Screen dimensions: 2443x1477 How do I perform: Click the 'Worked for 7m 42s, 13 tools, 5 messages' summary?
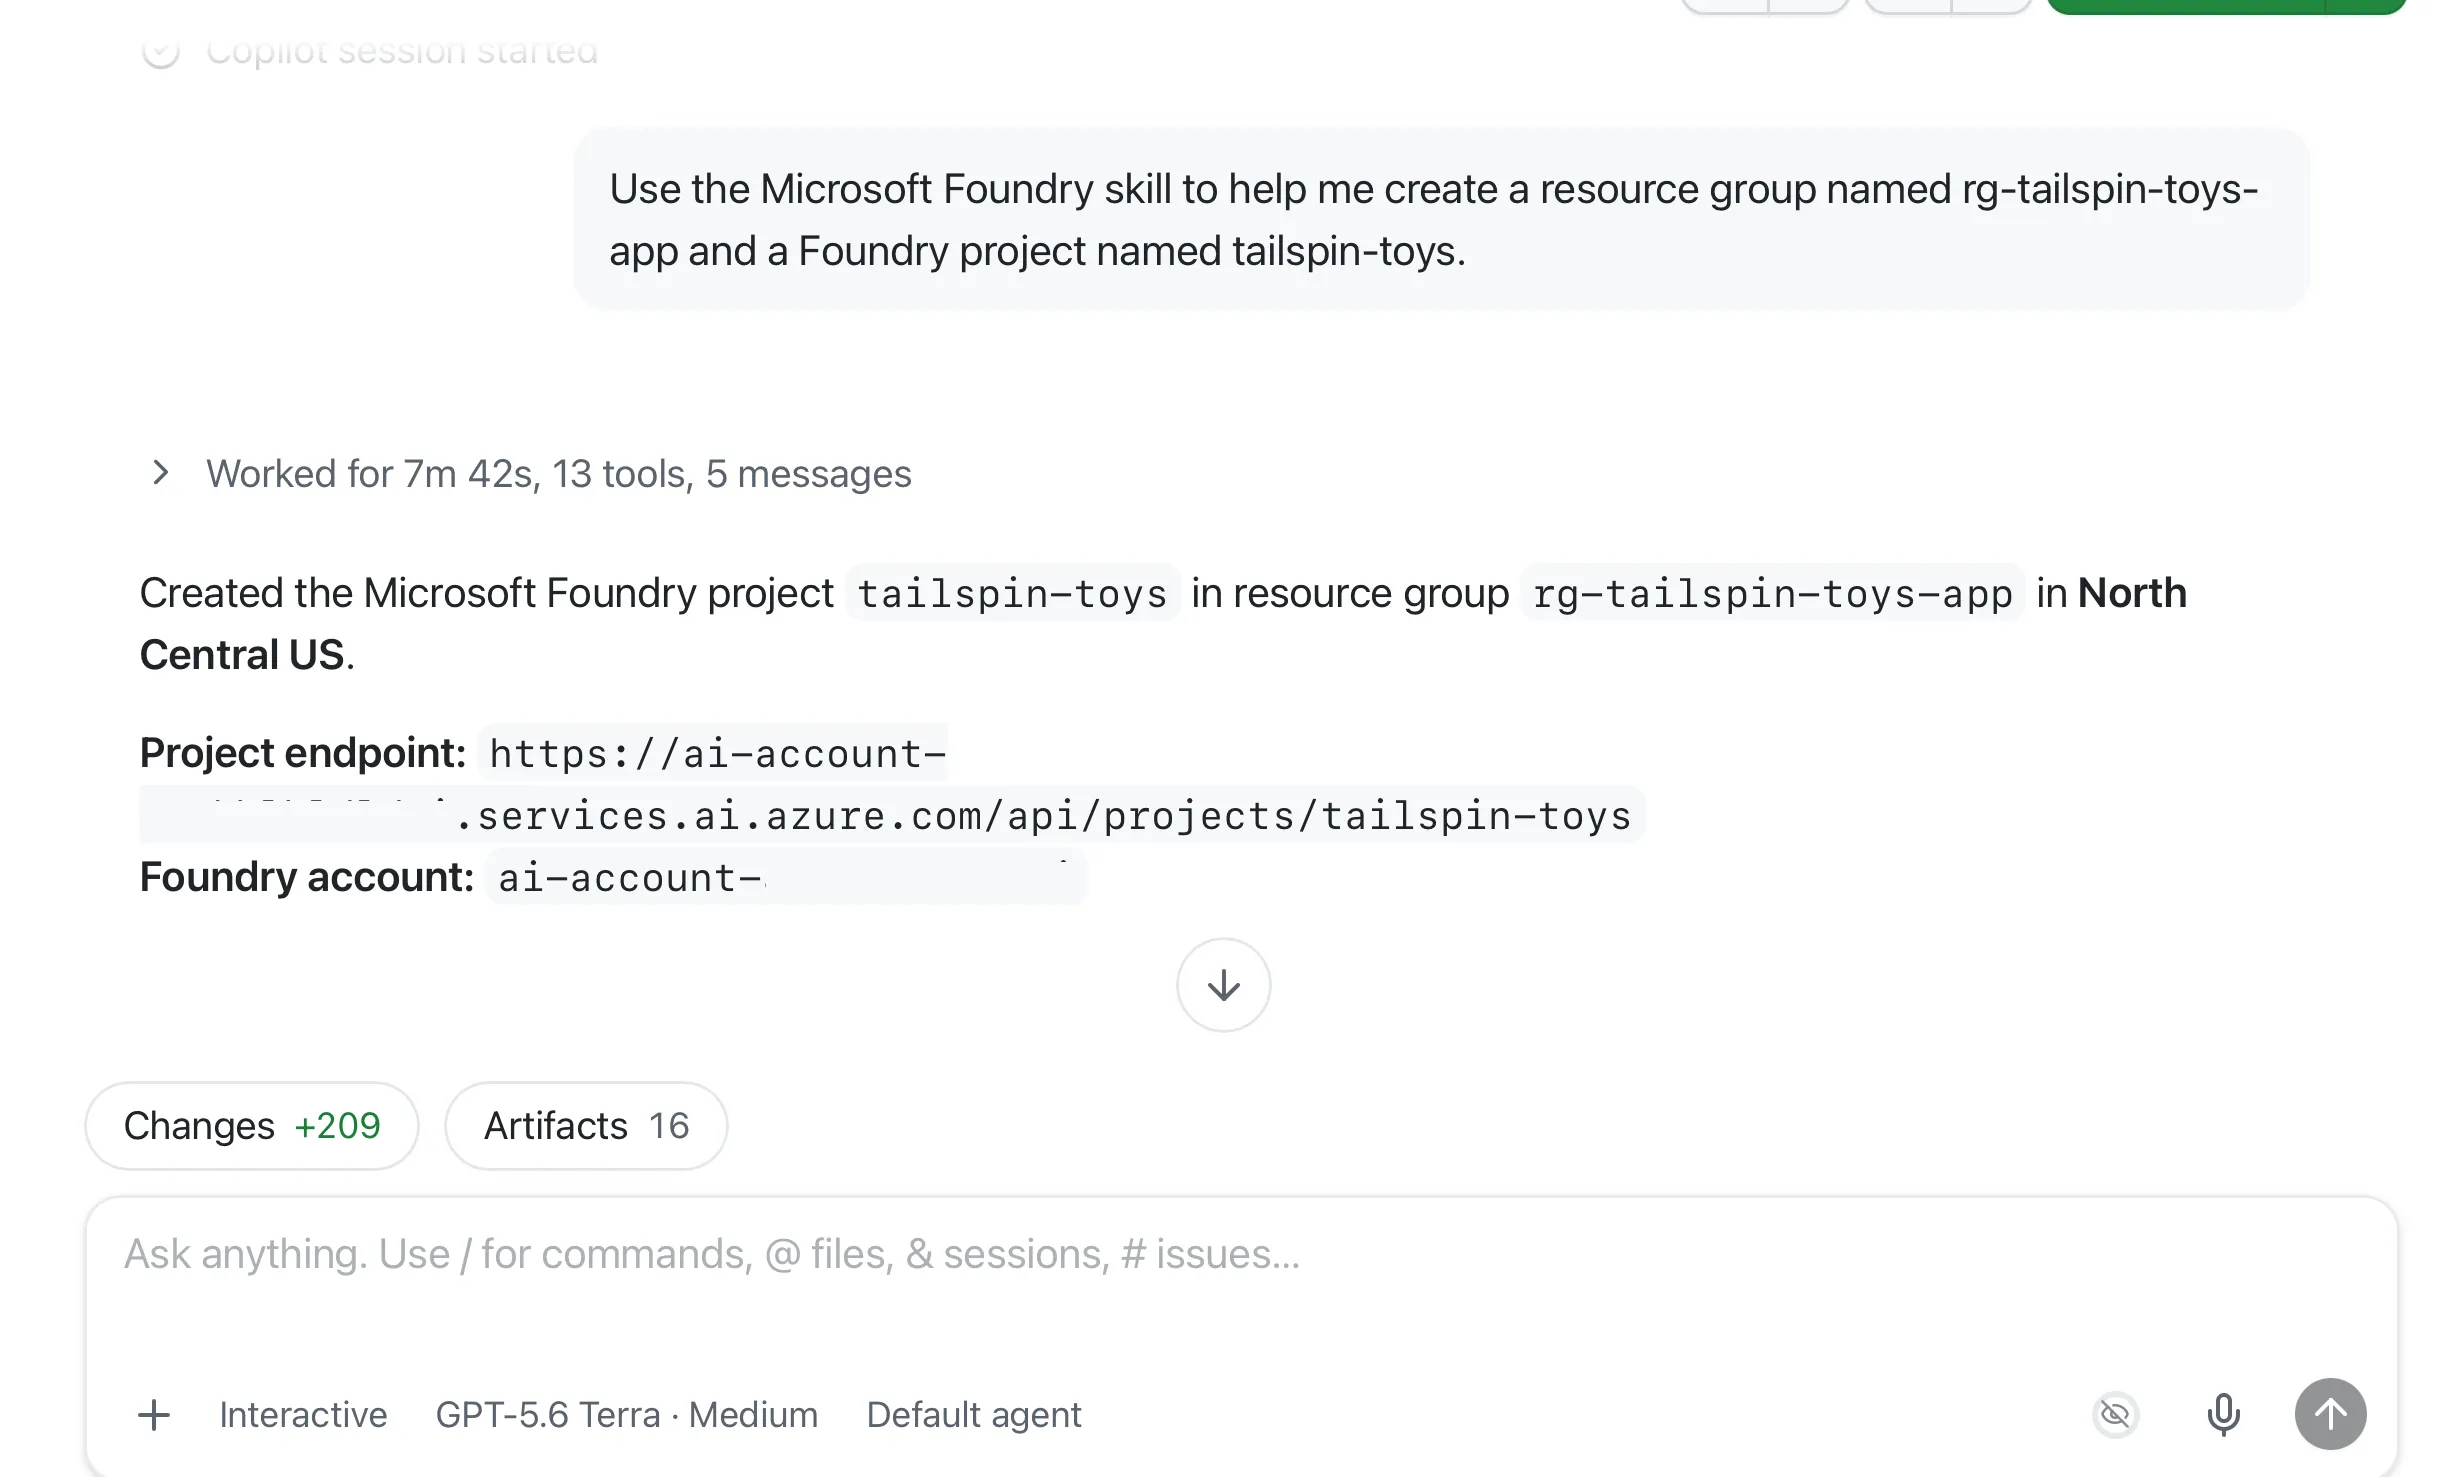point(558,473)
